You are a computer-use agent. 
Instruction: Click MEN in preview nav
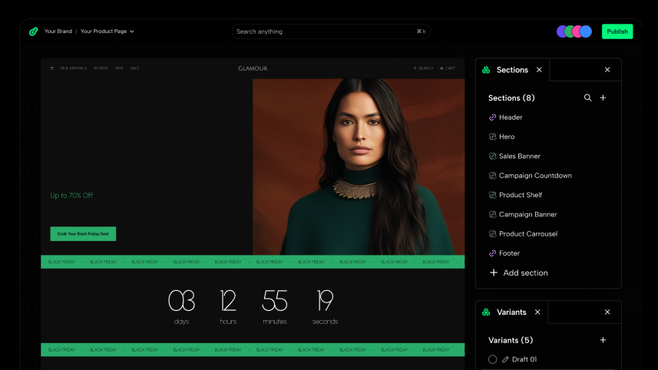[x=119, y=68]
